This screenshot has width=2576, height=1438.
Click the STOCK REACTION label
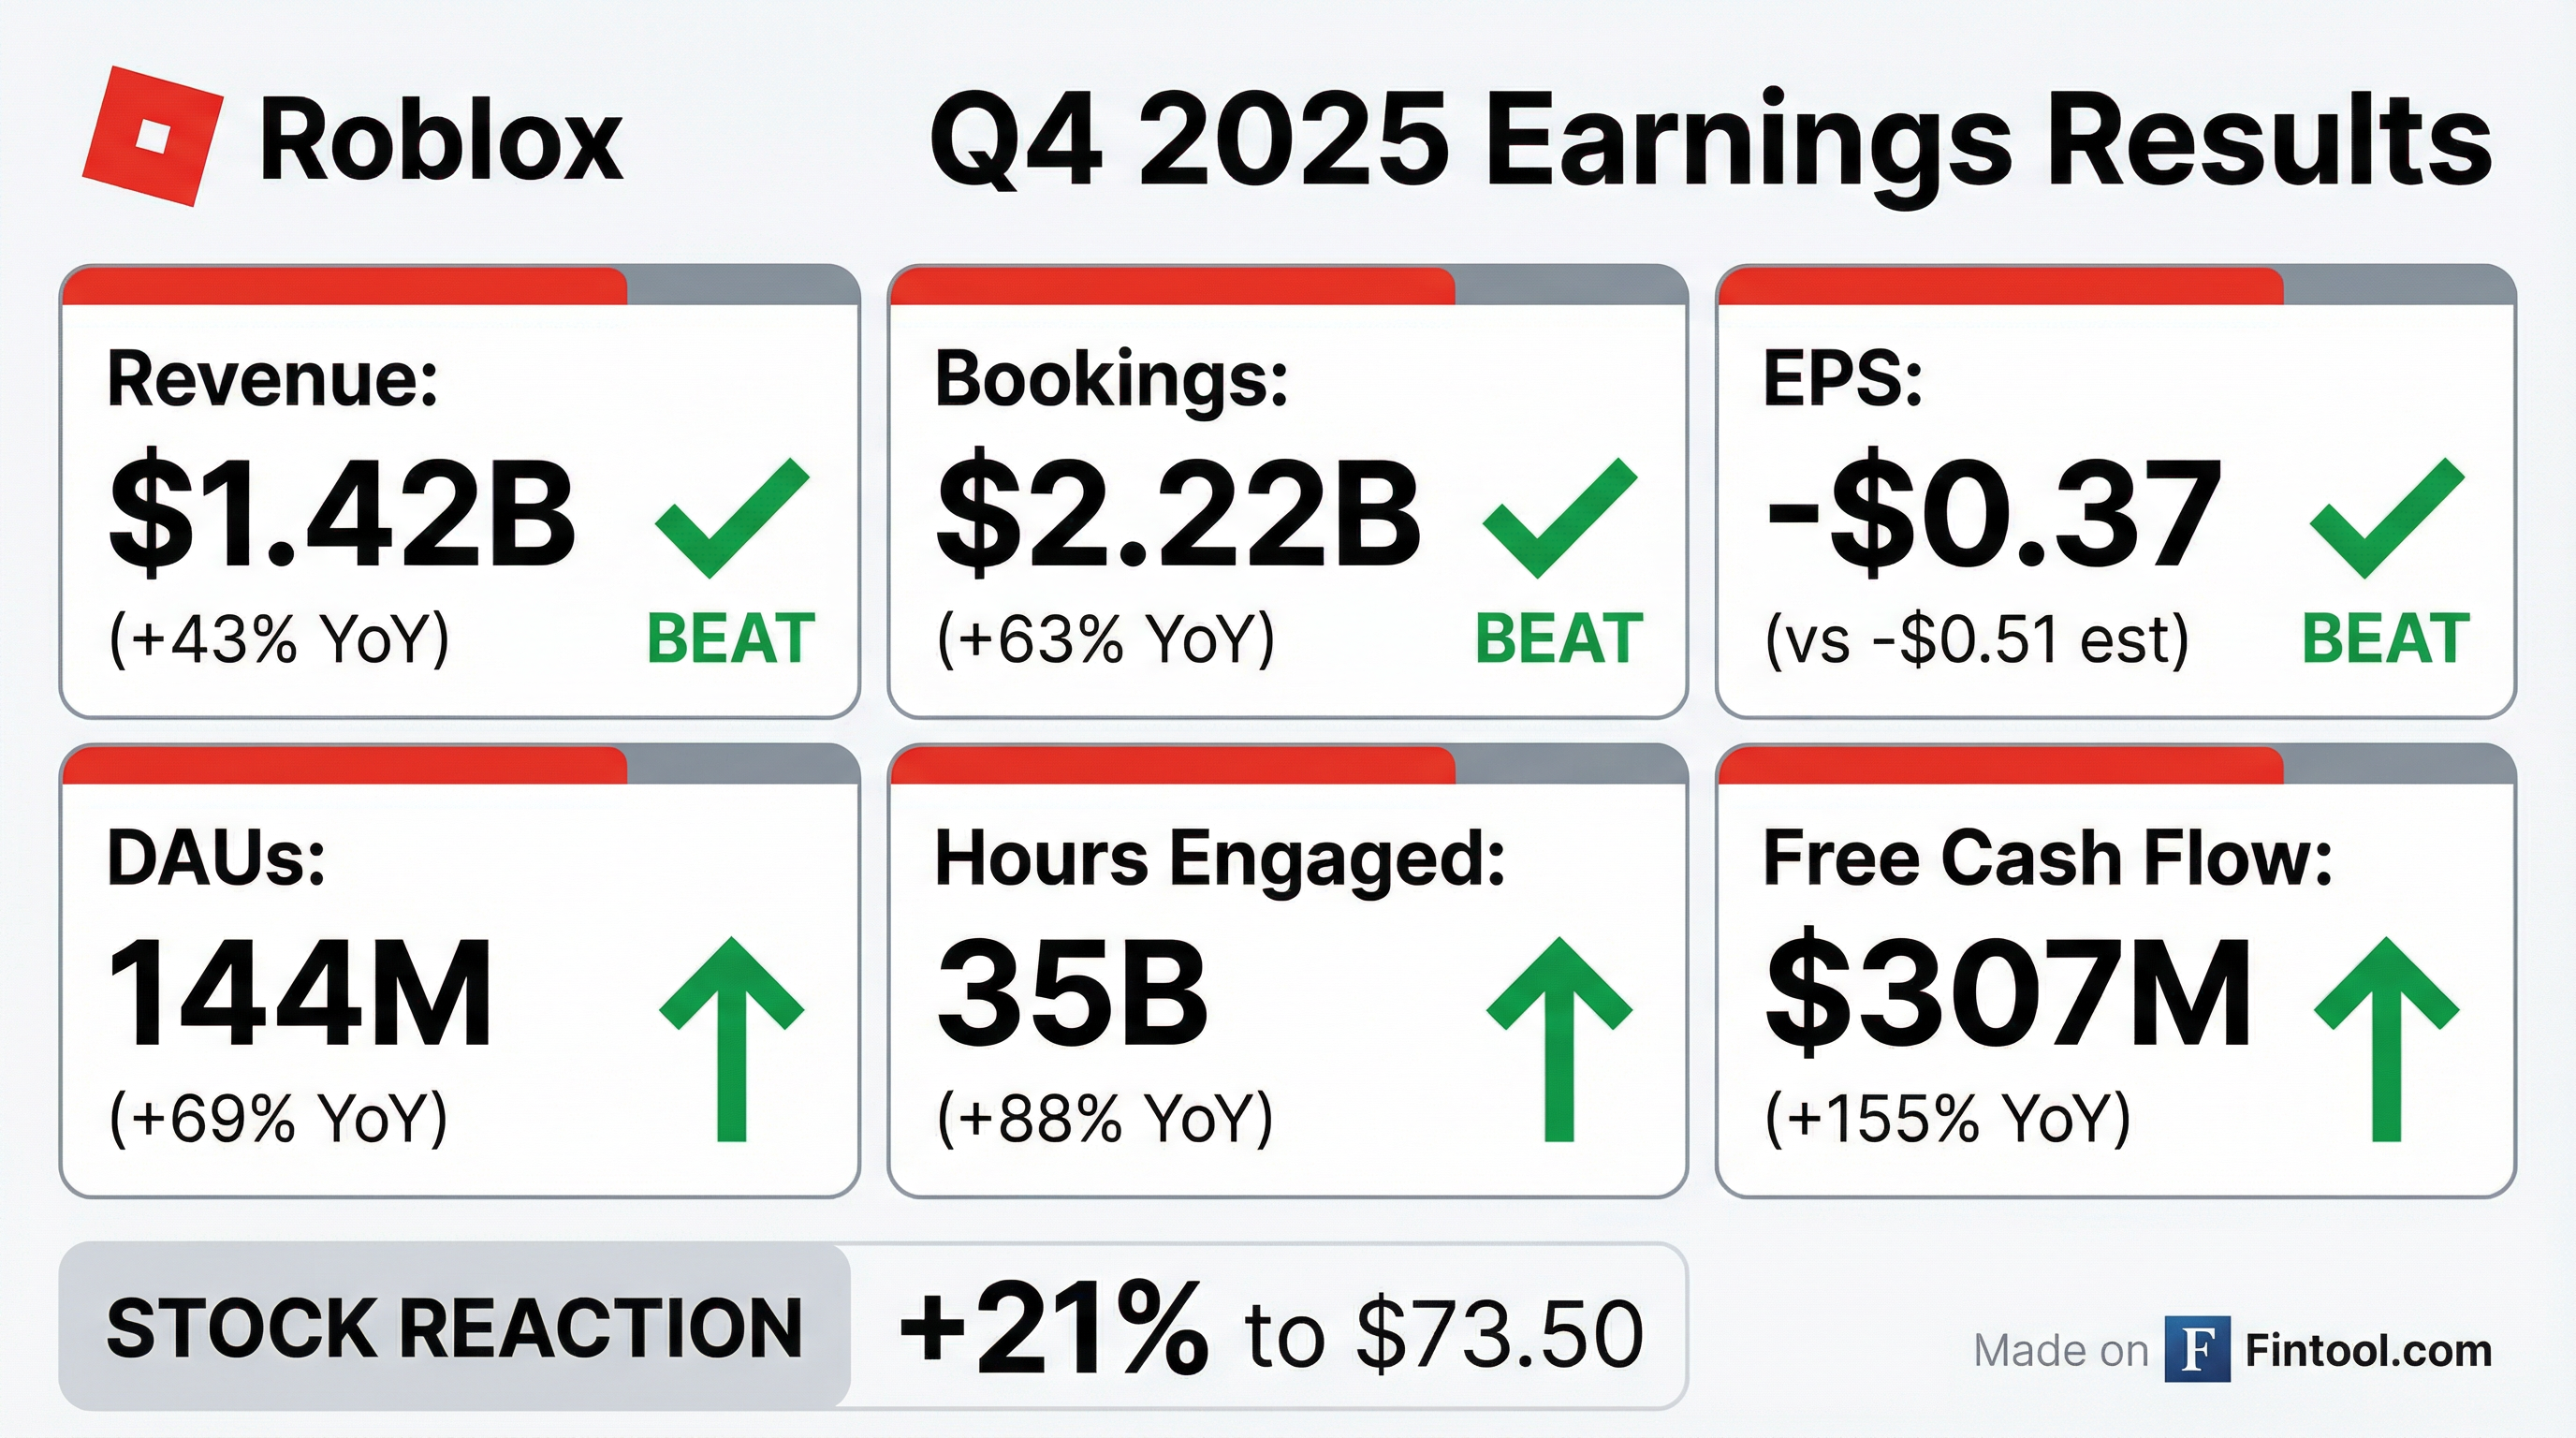454,1328
